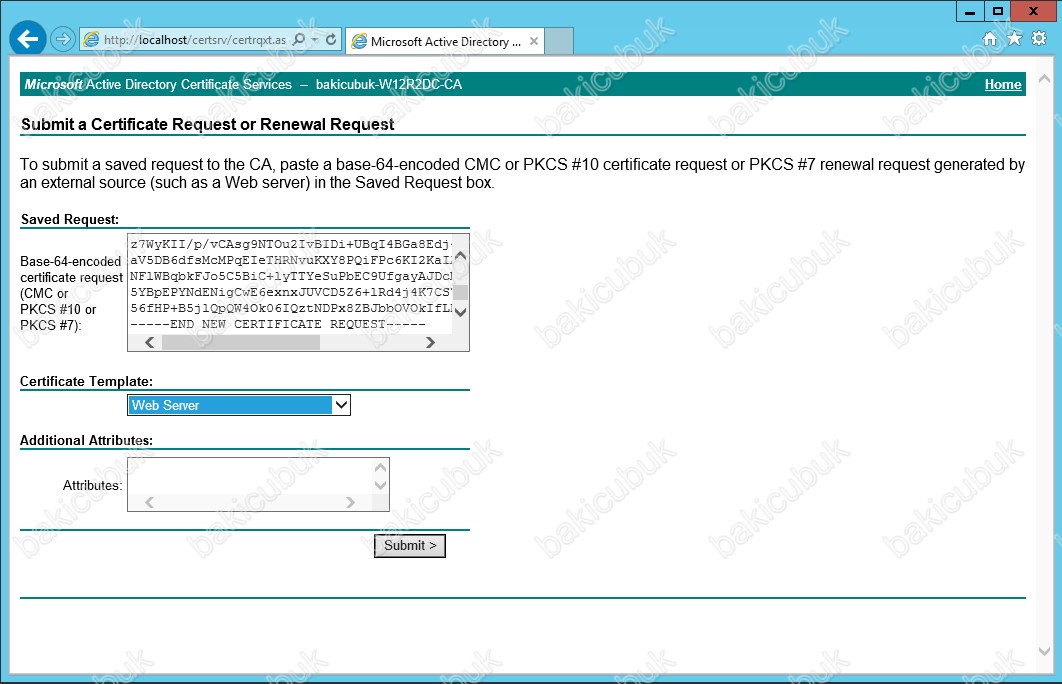Screen dimensions: 1062x684
Task: Refresh the page with reload icon
Action: point(331,39)
